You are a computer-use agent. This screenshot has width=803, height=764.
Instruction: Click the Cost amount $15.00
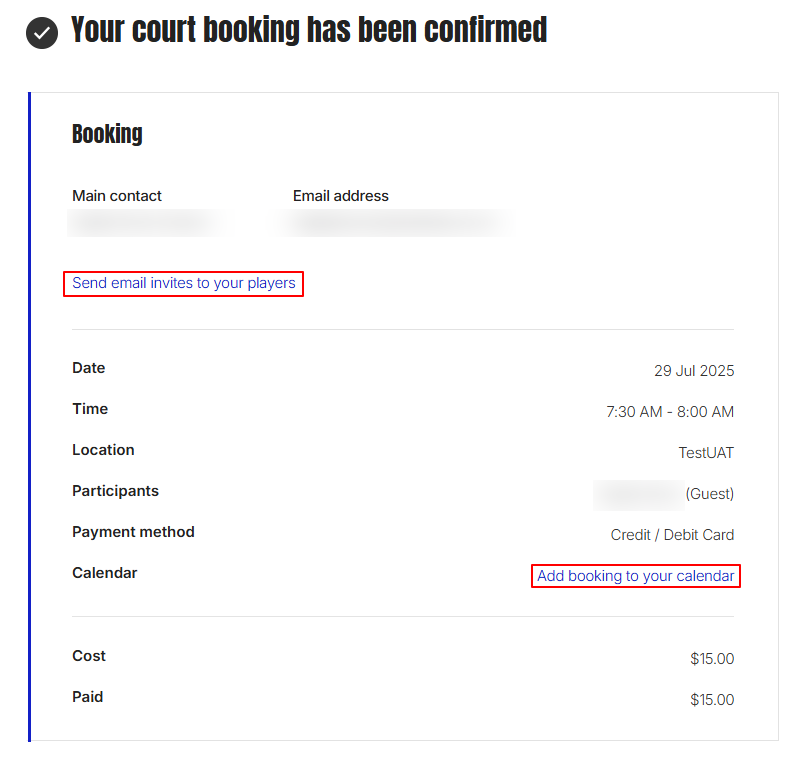pos(712,659)
